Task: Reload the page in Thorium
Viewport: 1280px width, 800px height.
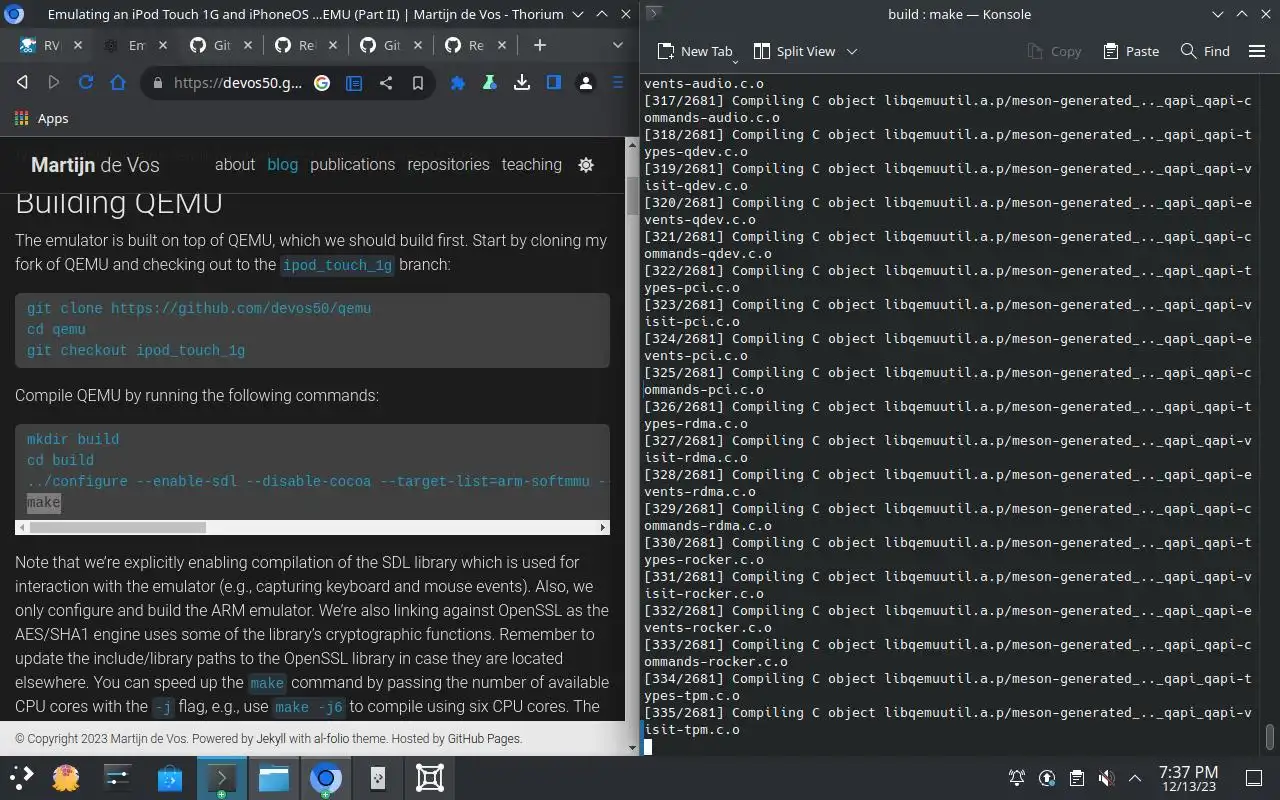Action: pos(86,83)
